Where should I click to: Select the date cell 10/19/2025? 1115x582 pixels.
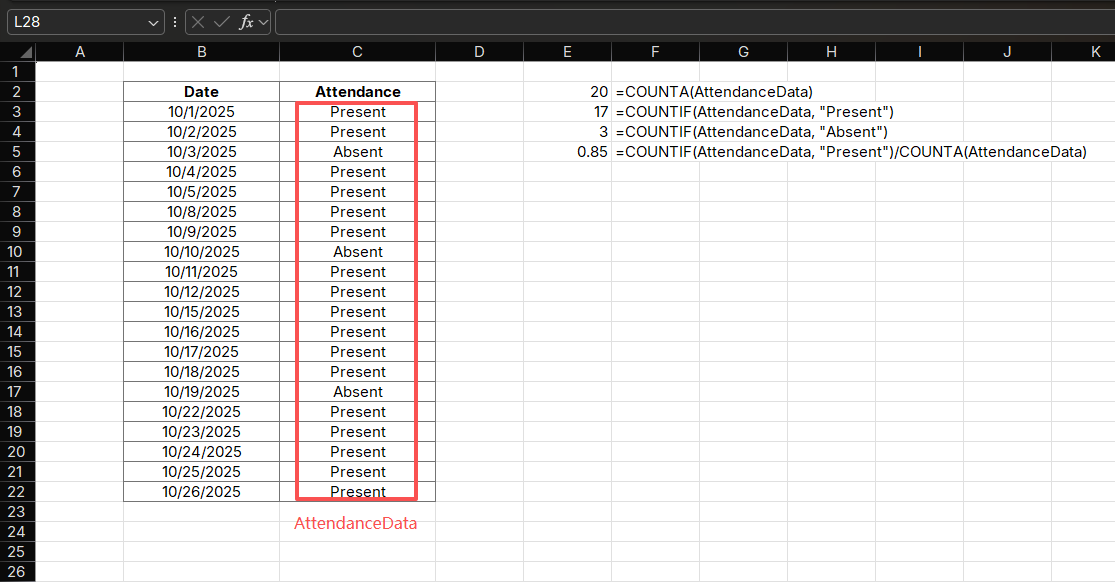click(x=201, y=392)
